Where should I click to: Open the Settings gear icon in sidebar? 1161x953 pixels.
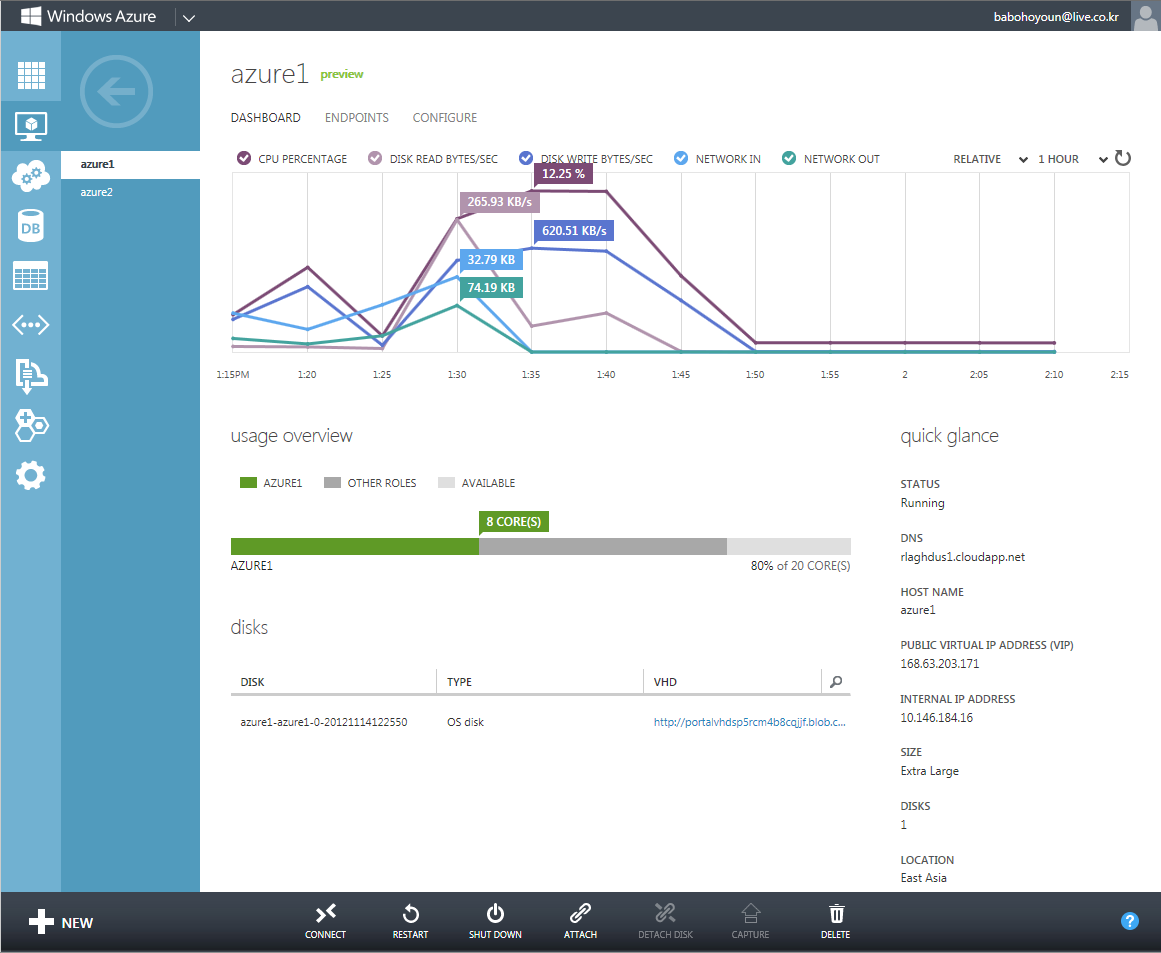click(30, 475)
